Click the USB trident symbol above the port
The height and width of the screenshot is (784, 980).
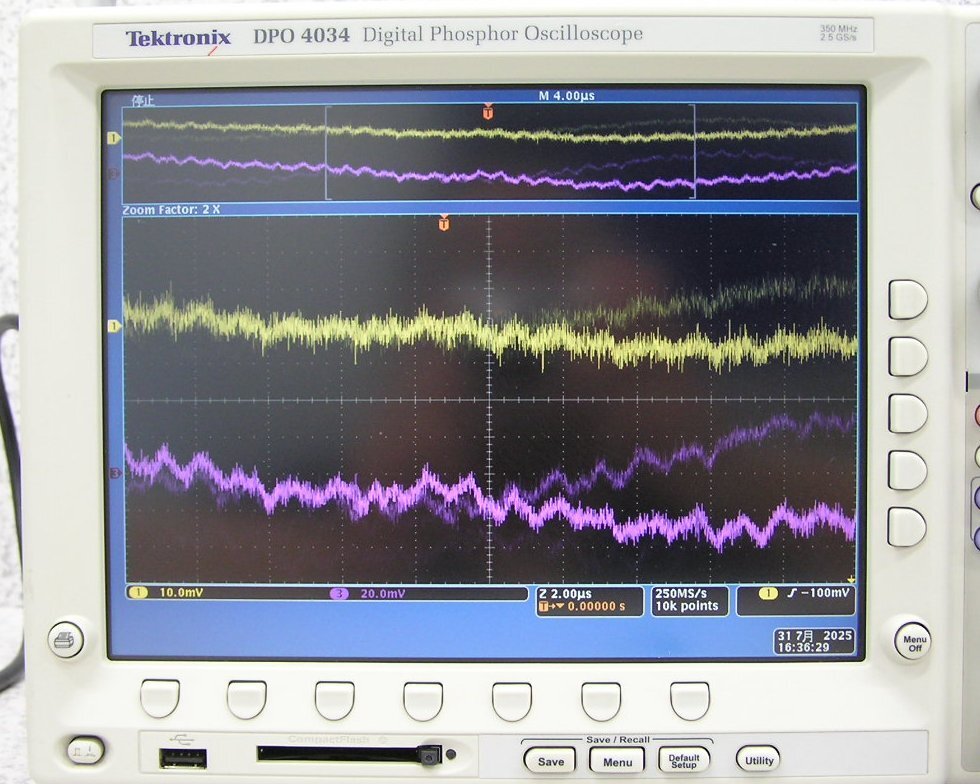point(182,740)
